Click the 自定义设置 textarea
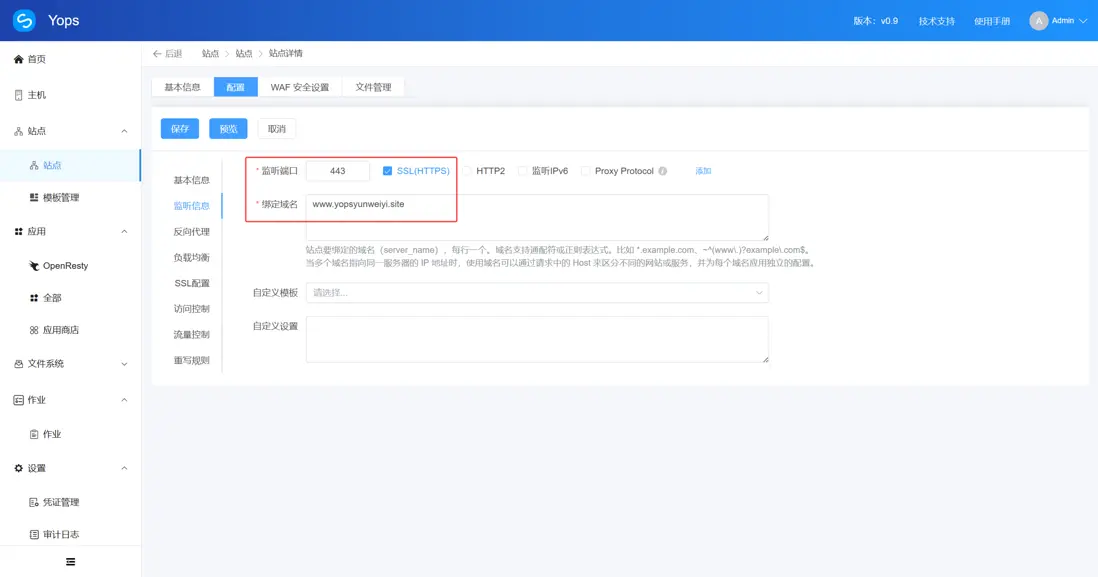Screen dimensions: 1098x577 click(537, 340)
